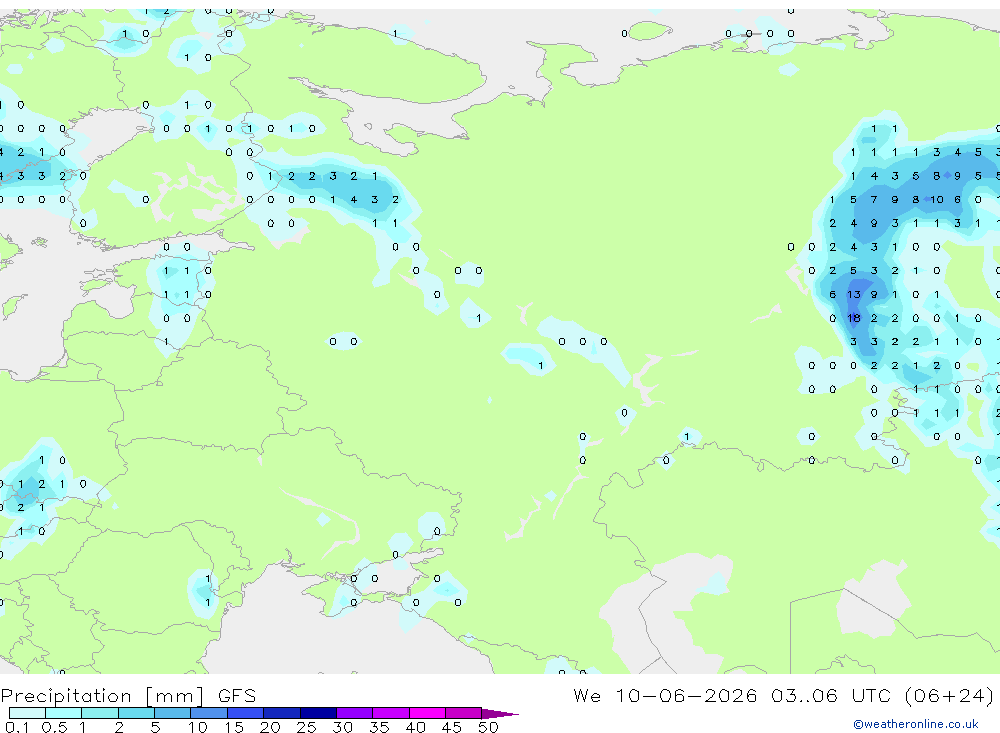Image resolution: width=1000 pixels, height=733 pixels.
Task: Select the 30–35 mm purple legend box
Action: [355, 713]
